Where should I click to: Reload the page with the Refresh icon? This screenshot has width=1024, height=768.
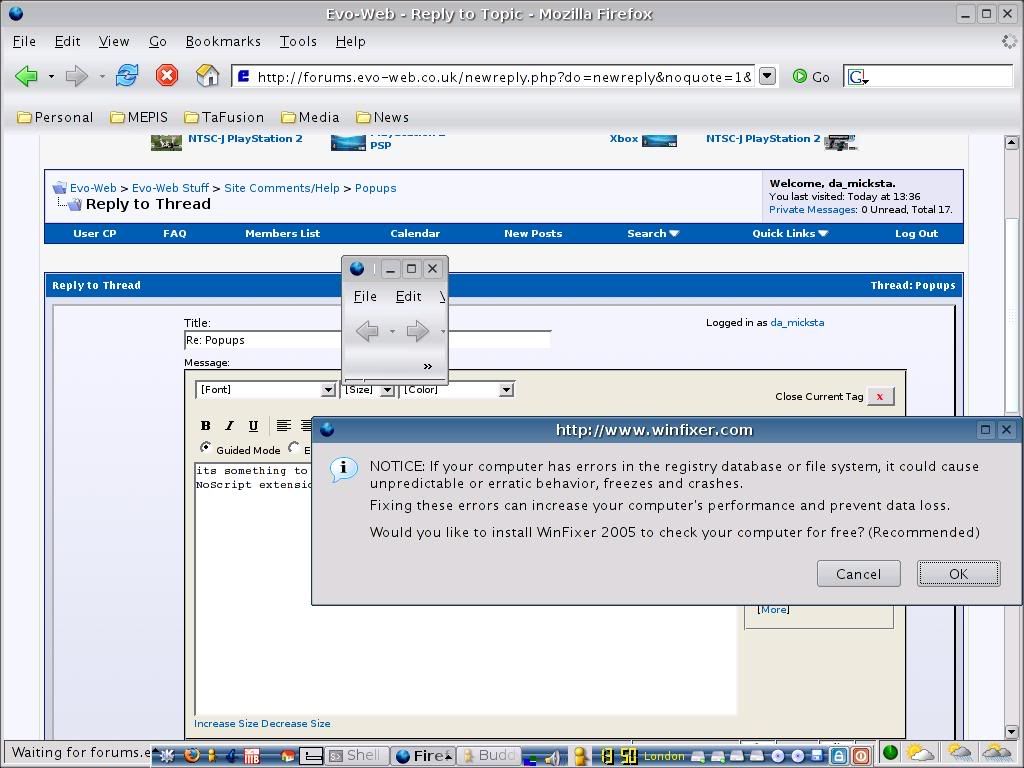127,76
